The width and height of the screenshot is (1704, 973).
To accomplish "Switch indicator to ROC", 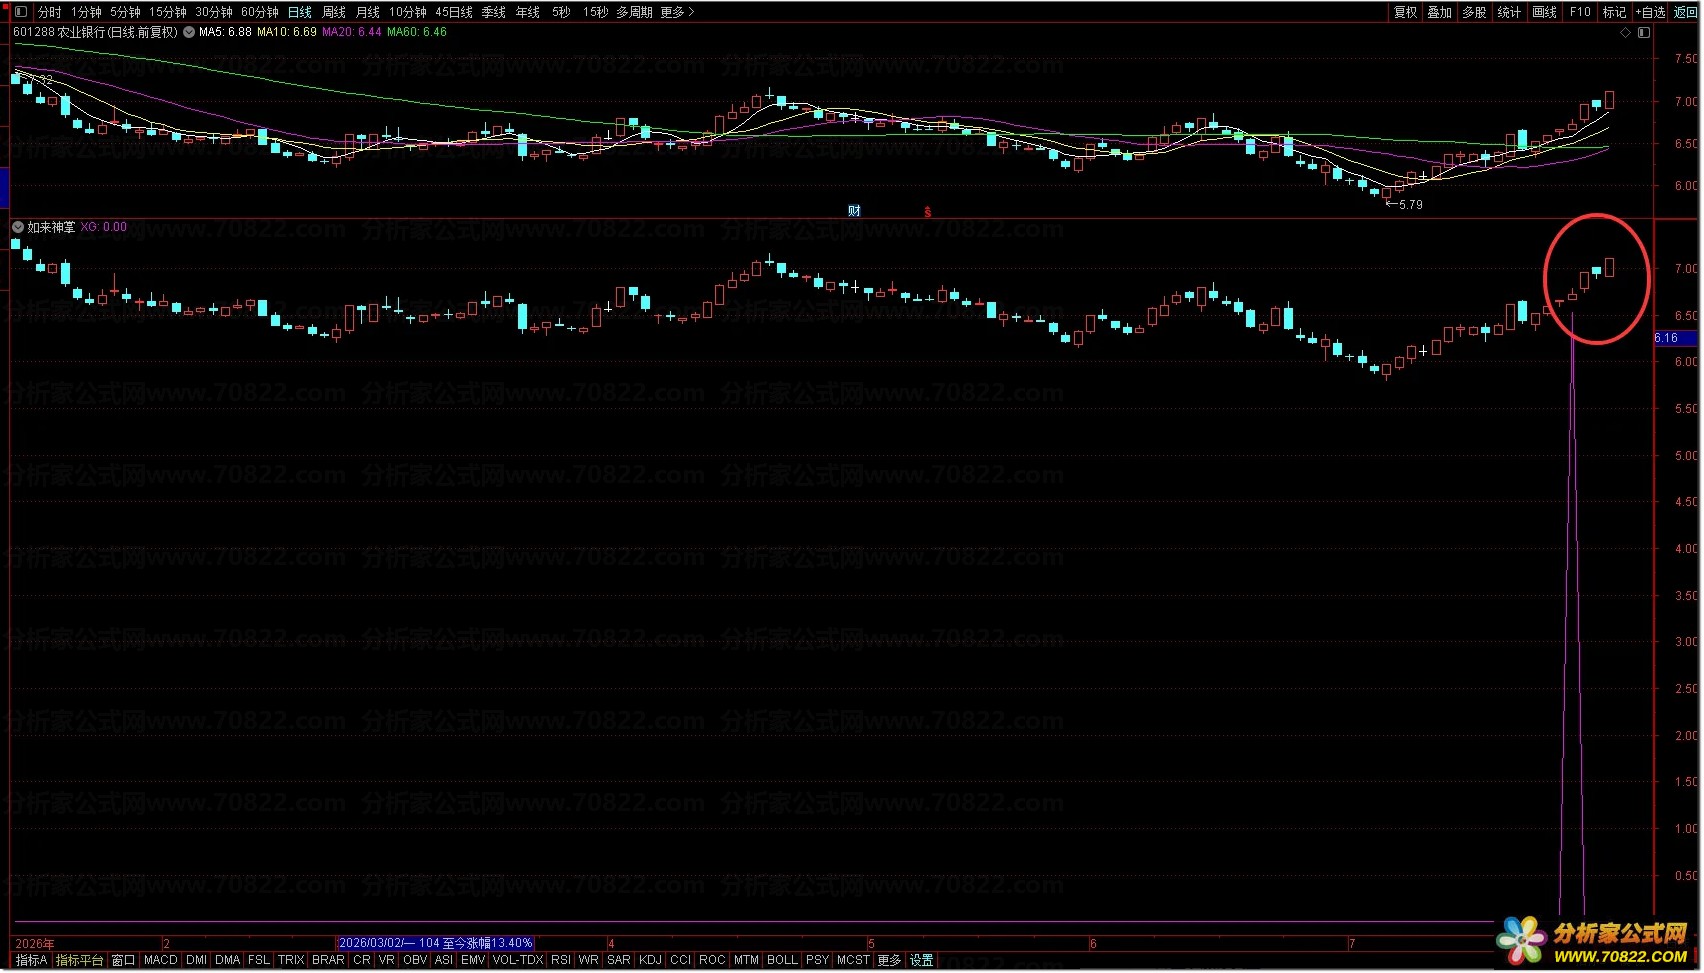I will [712, 960].
